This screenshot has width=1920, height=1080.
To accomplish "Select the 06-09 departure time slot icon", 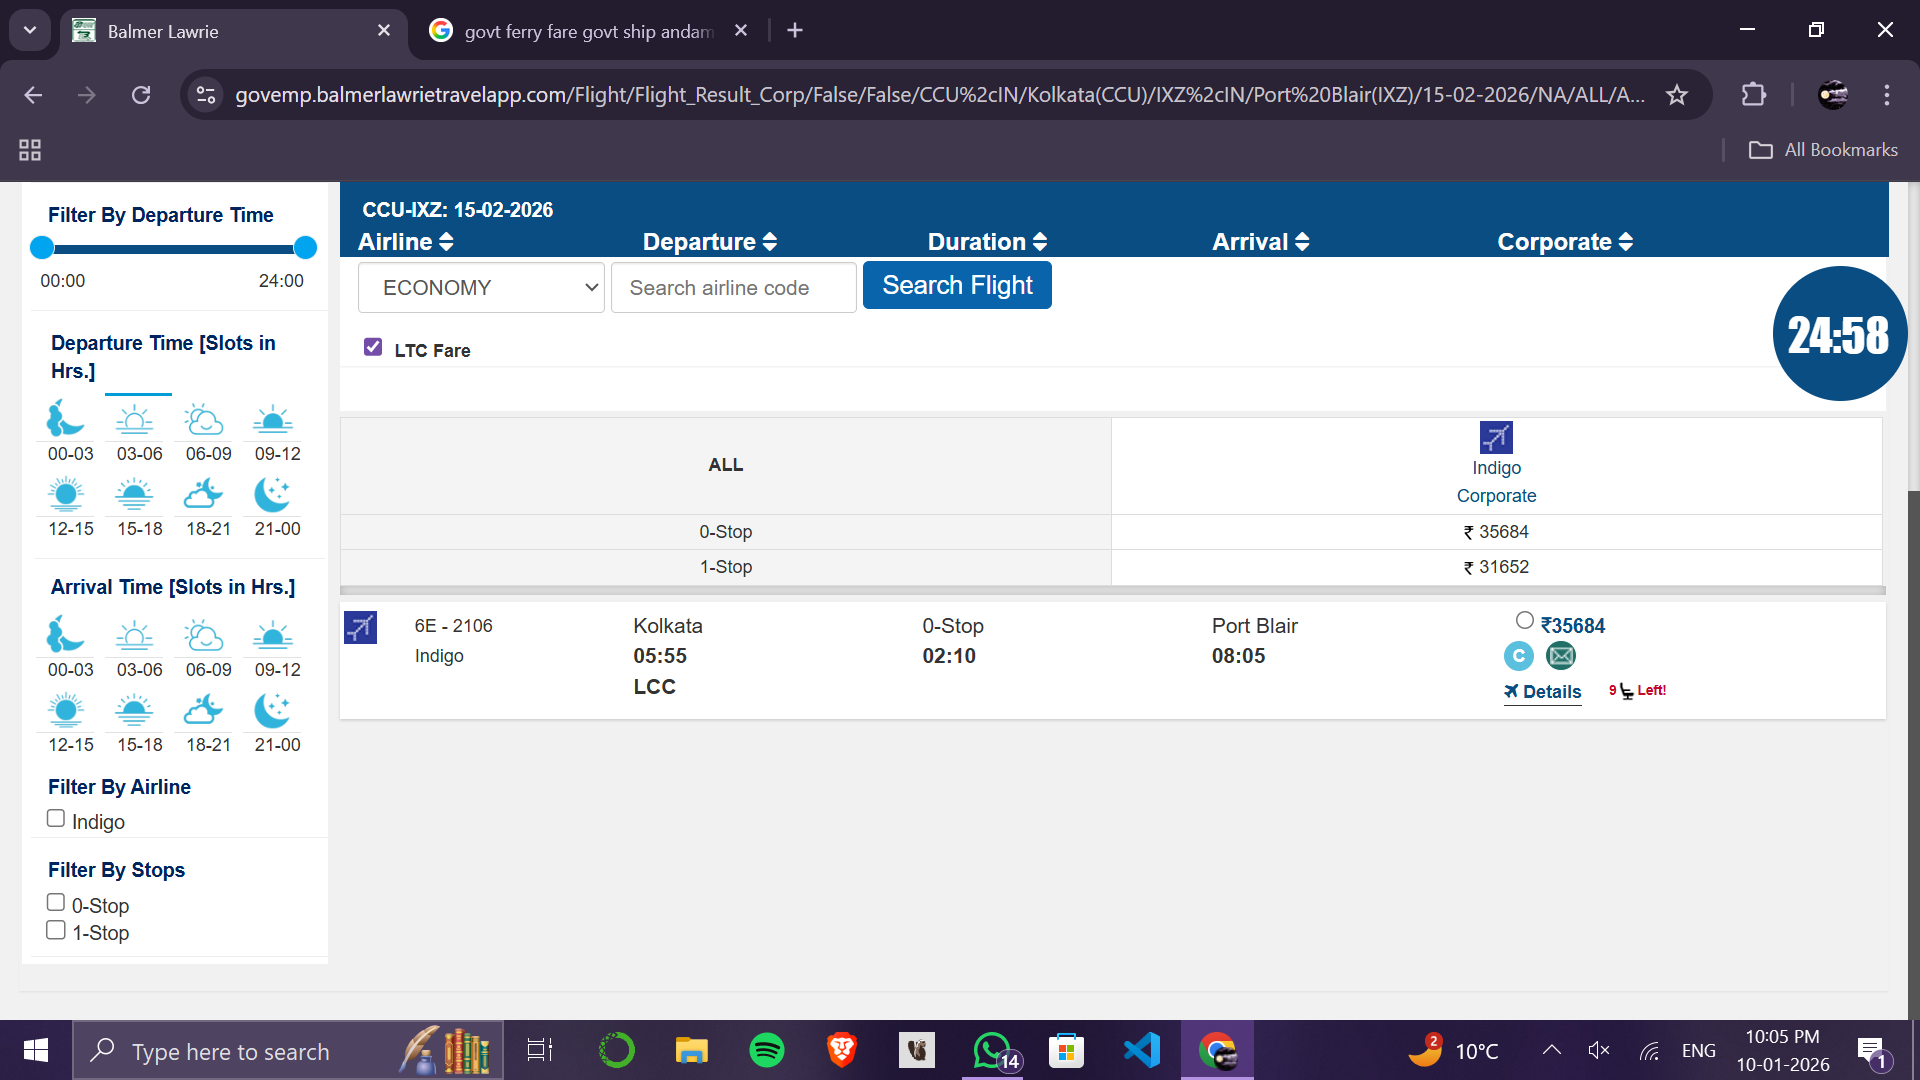I will click(204, 419).
